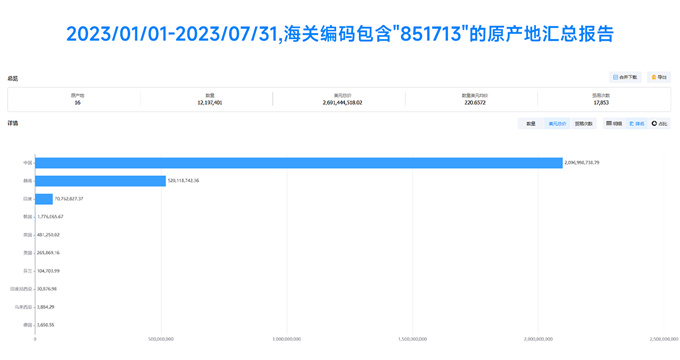Click the merge download (合并下载) icon
This screenshot has width=680, height=360.
click(x=615, y=77)
